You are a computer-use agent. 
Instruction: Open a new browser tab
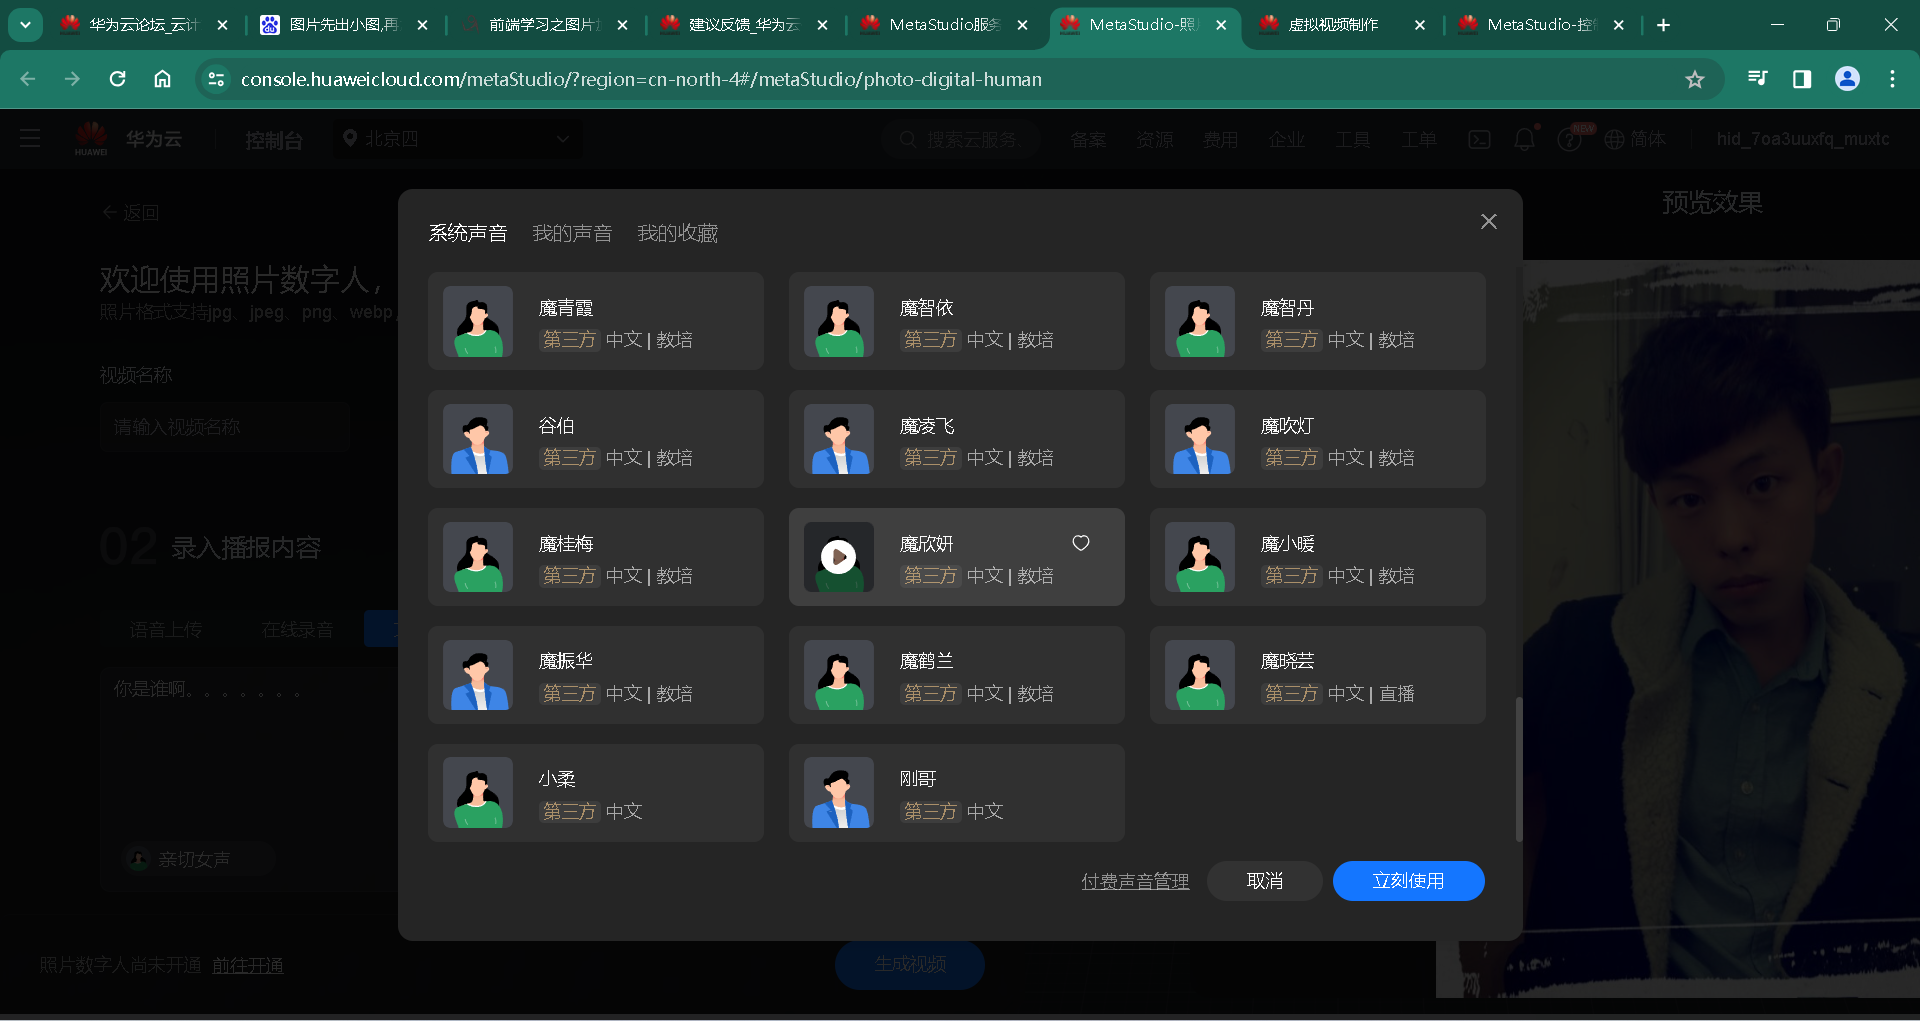(x=1664, y=25)
